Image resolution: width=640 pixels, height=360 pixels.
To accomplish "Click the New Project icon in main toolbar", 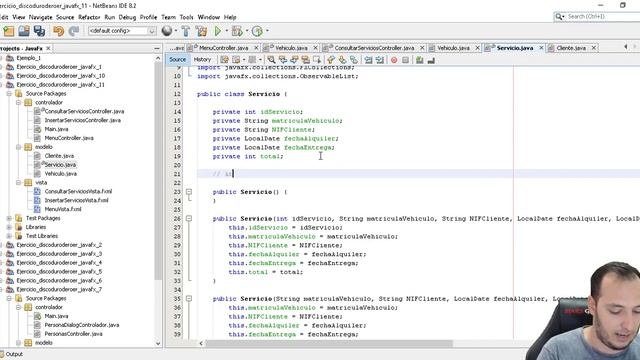I will (9, 31).
